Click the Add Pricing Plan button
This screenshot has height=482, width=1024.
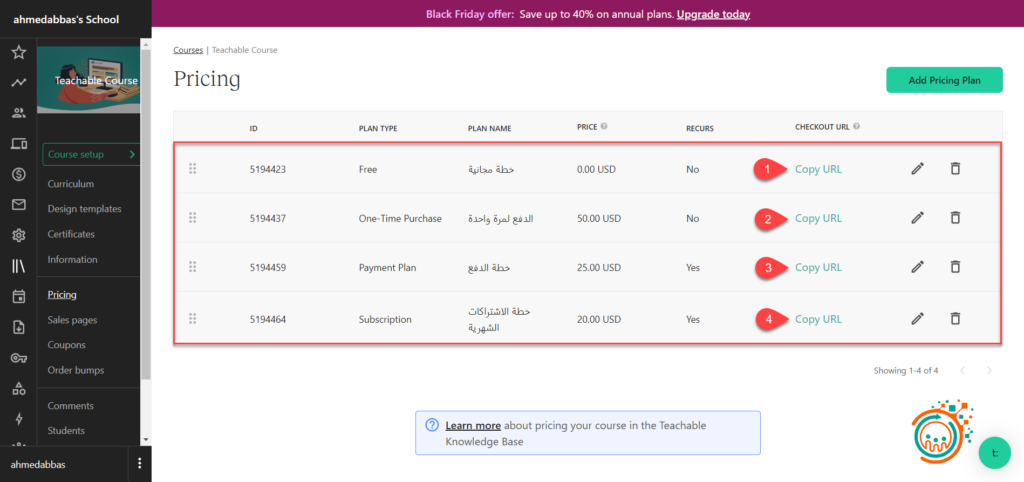[944, 80]
